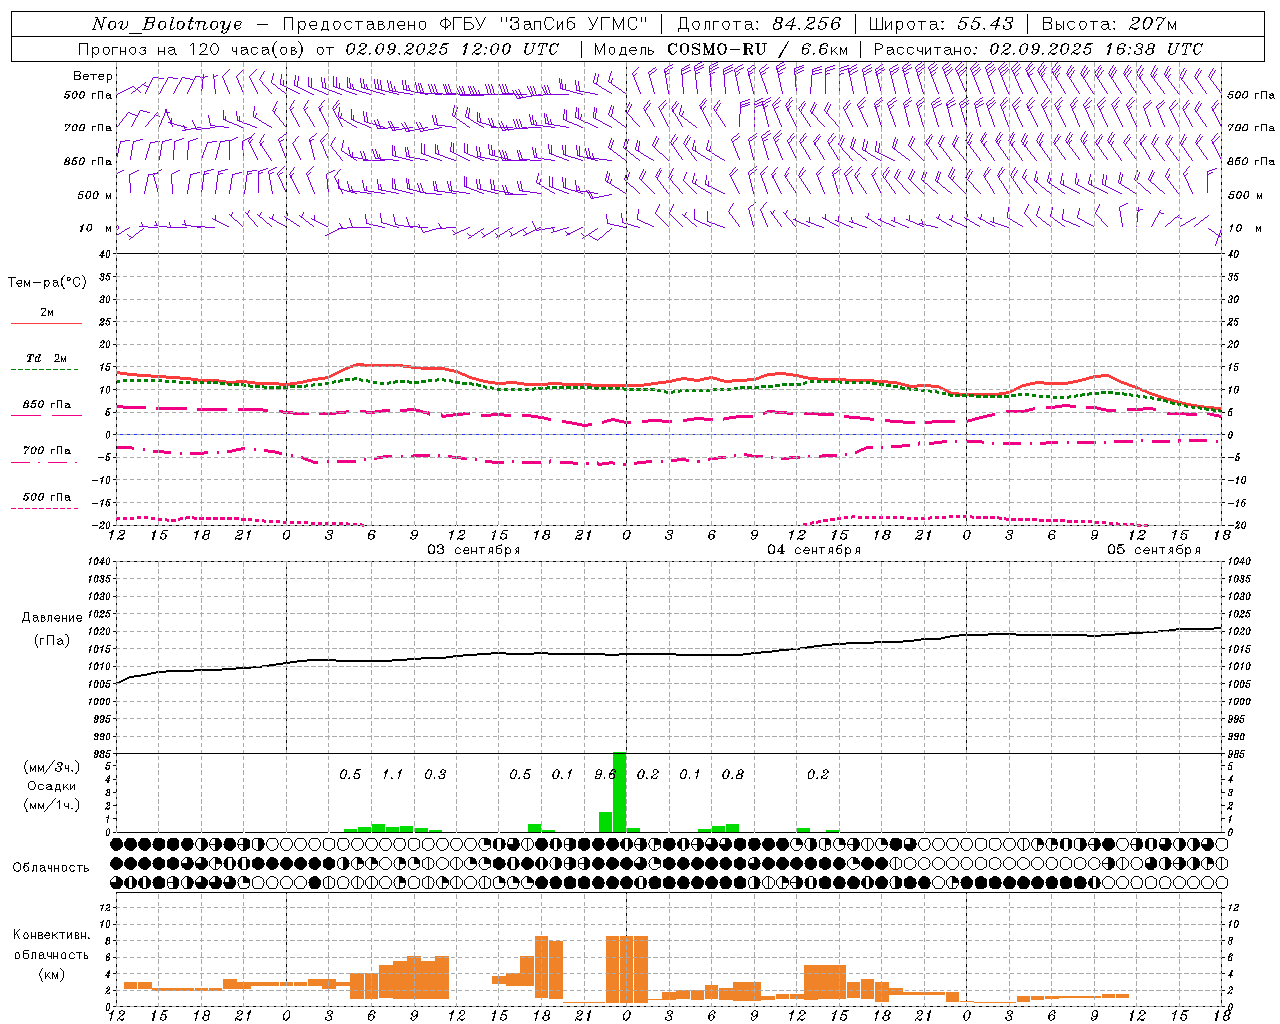Select the longitude value Долгота: 84.256
Screen dimensions: 1280x1024
759,24
